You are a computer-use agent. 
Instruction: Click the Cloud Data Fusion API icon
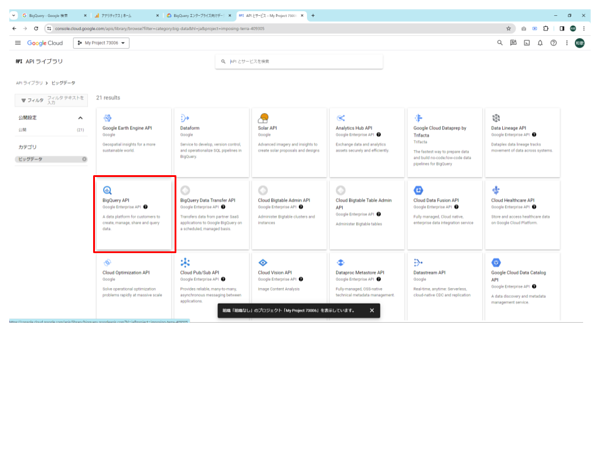coord(419,190)
